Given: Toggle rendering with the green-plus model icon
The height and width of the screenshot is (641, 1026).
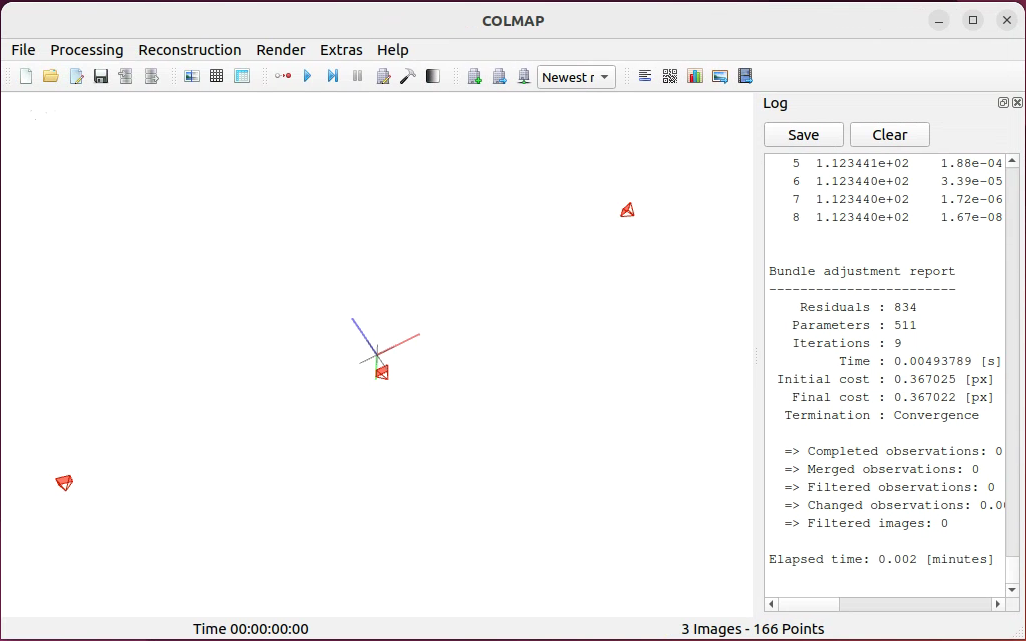Looking at the screenshot, I should pos(474,77).
